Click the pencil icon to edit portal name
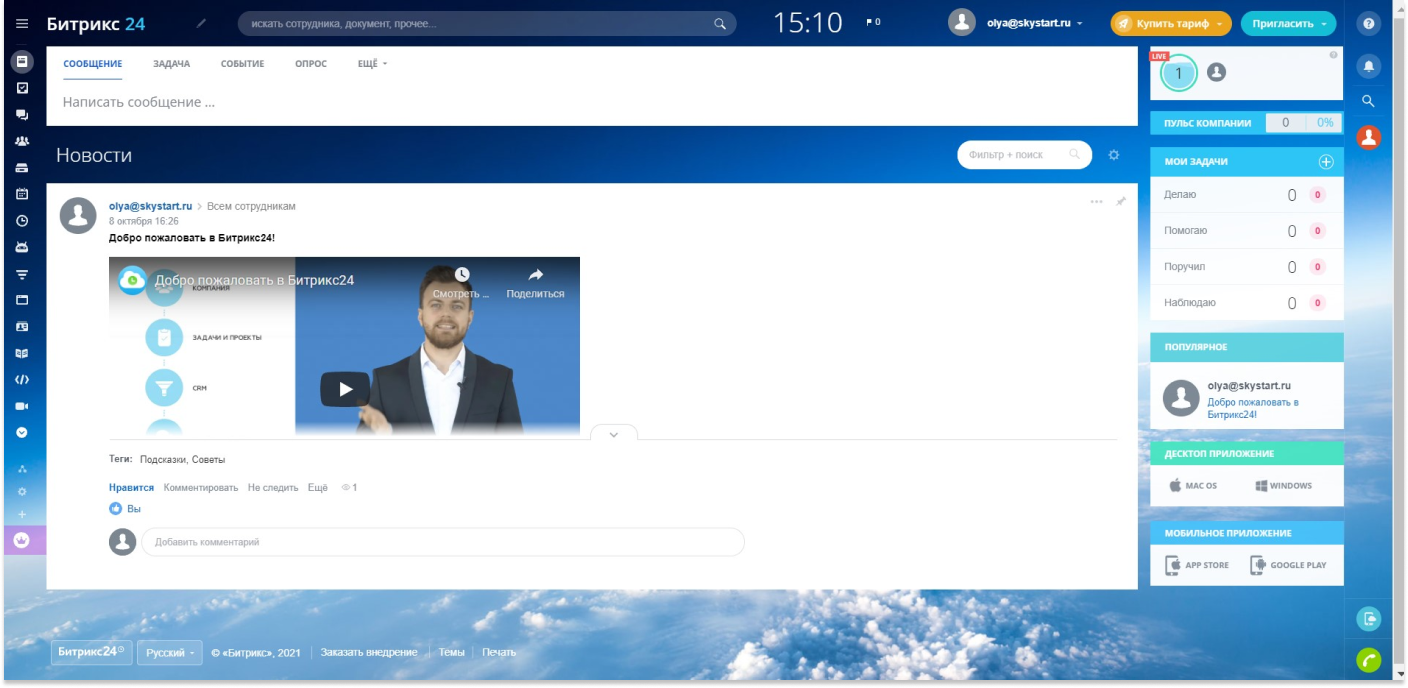 [x=202, y=23]
